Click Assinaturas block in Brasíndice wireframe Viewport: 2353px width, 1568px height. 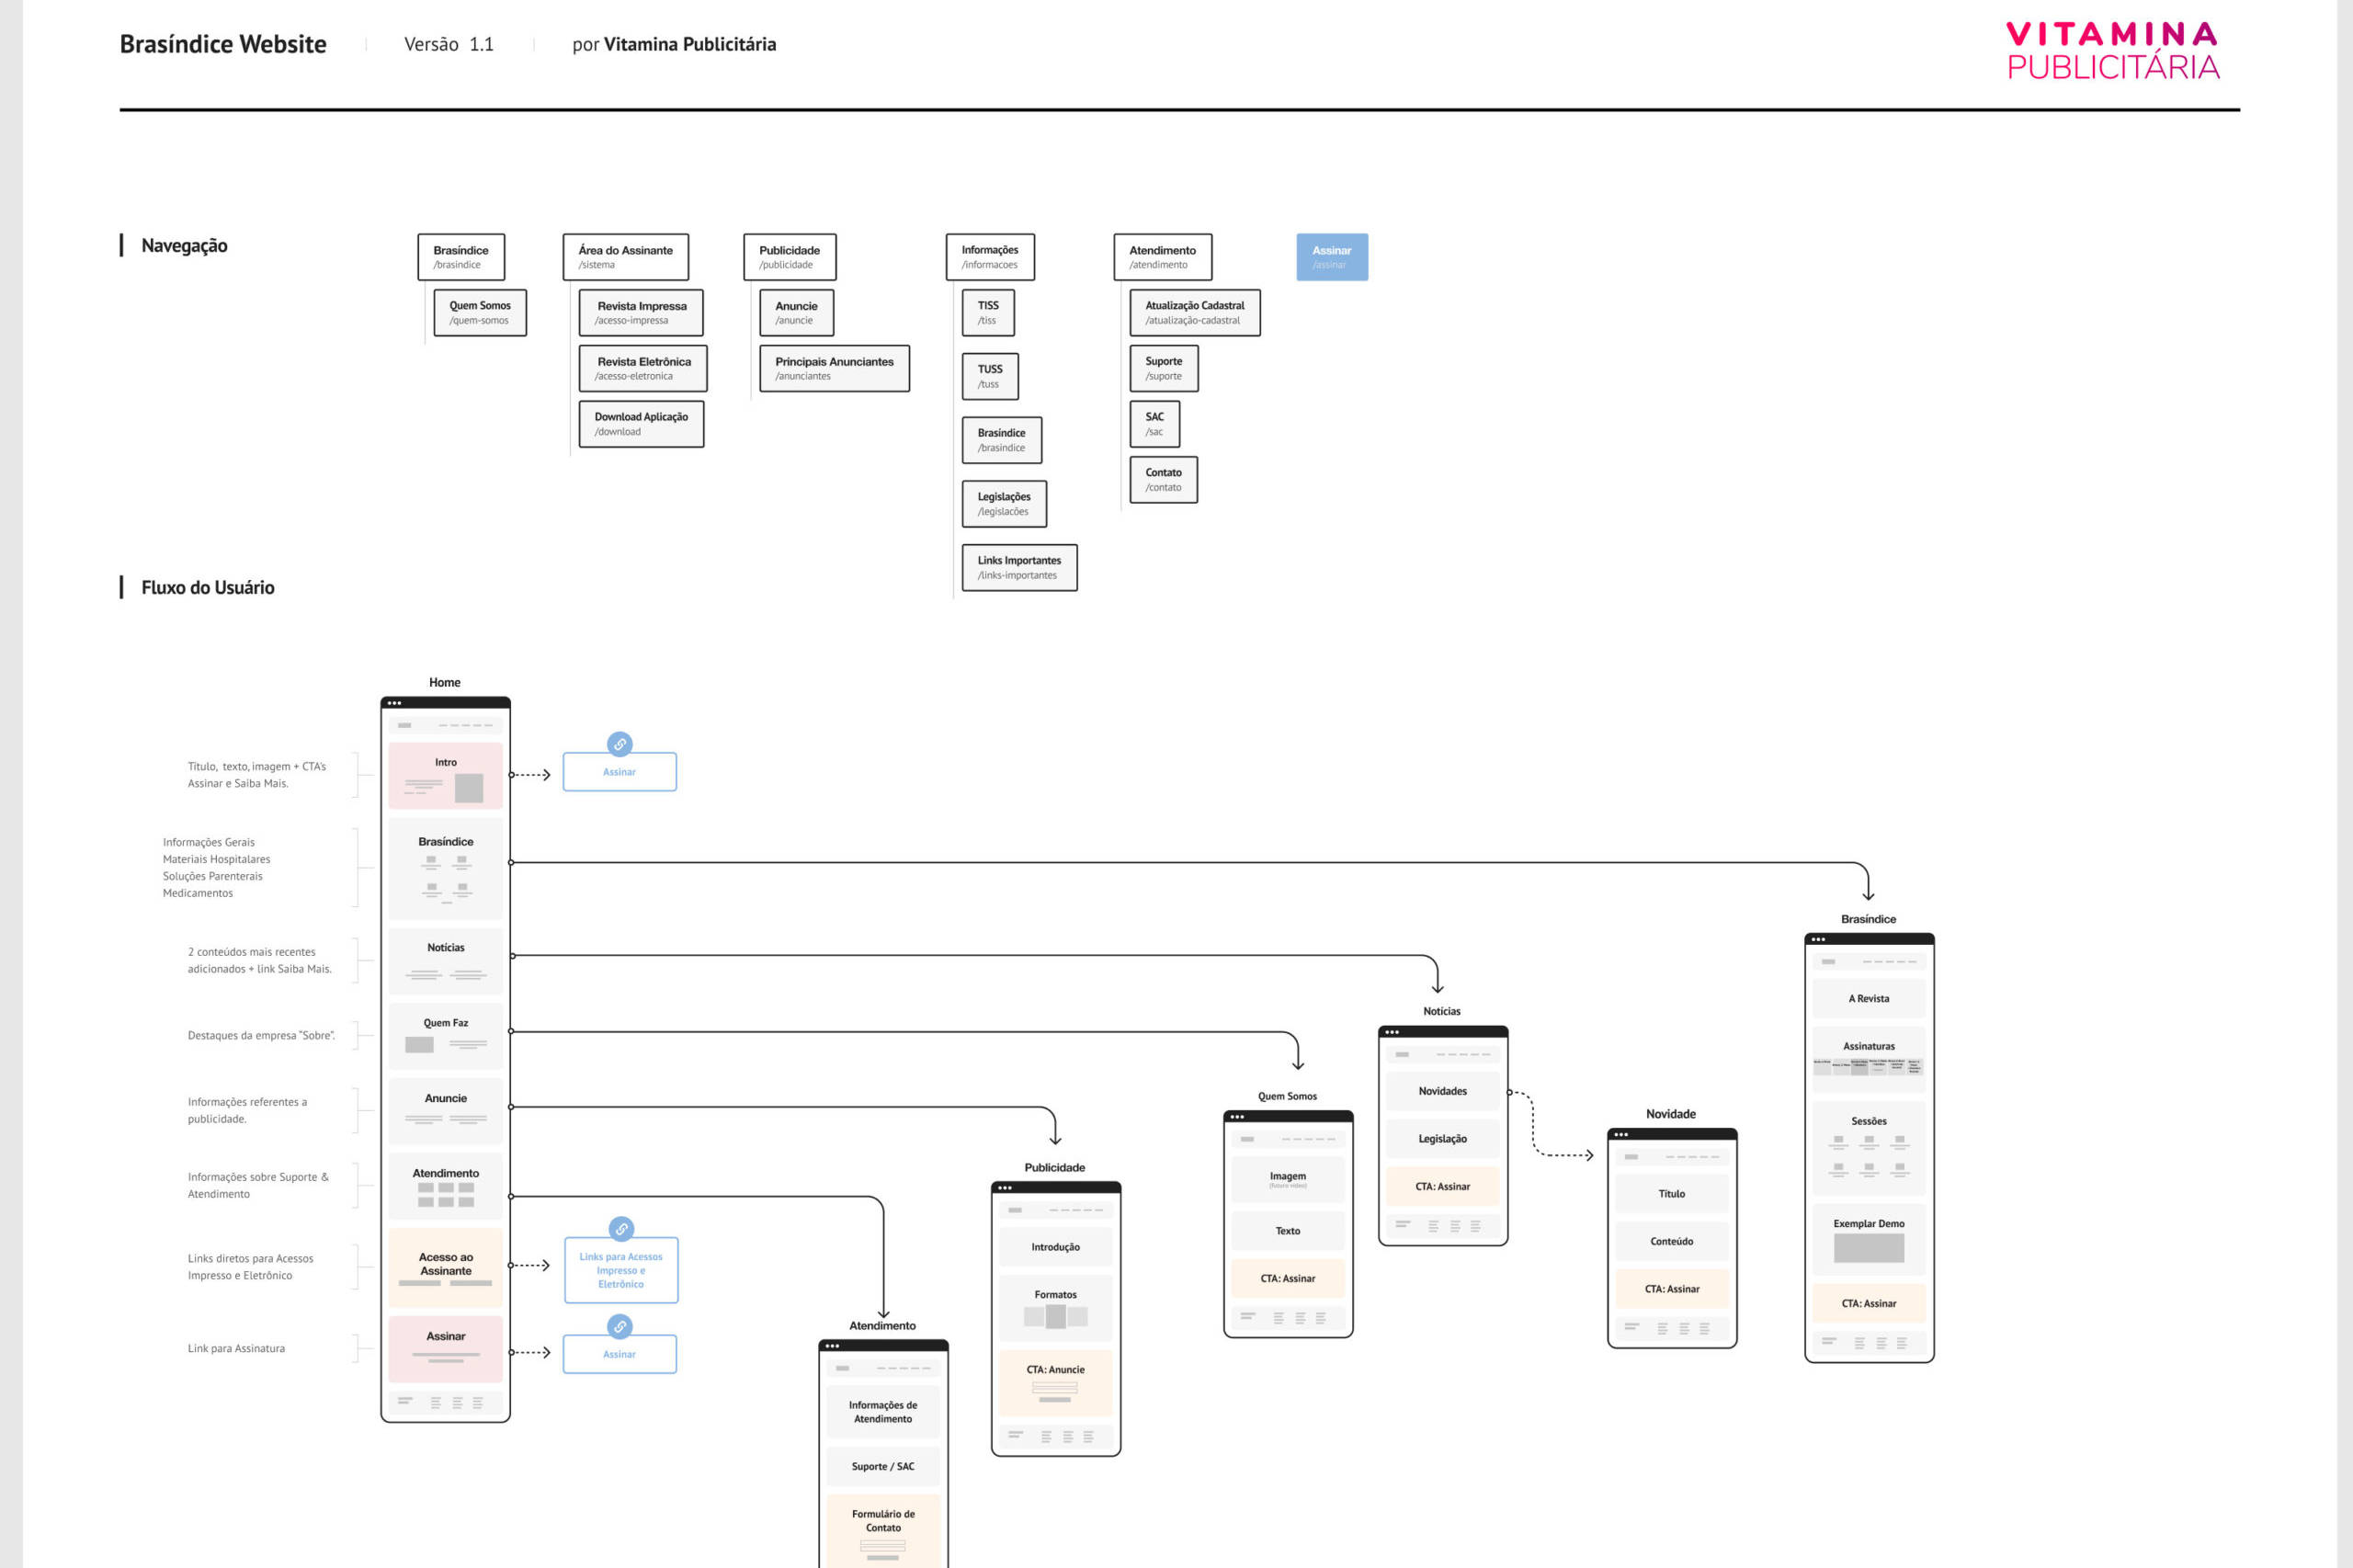pos(1869,1059)
